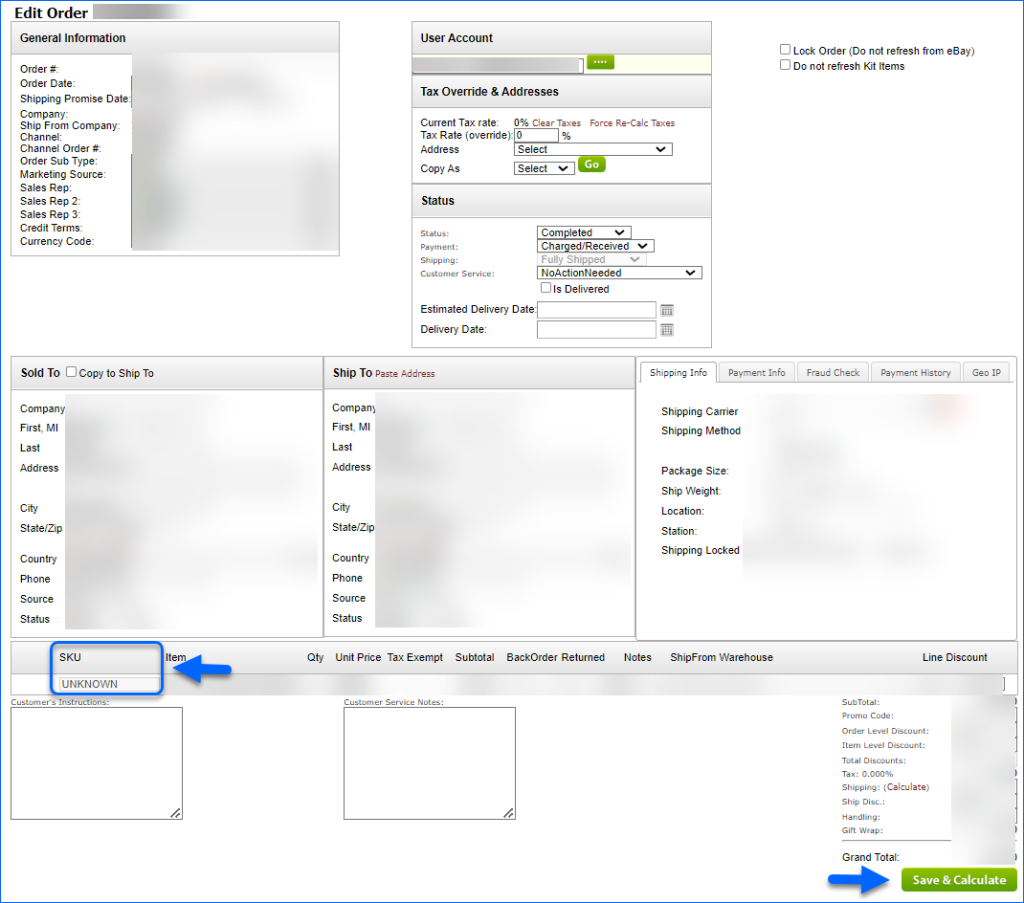Open the Fraud Check tab

click(x=832, y=371)
